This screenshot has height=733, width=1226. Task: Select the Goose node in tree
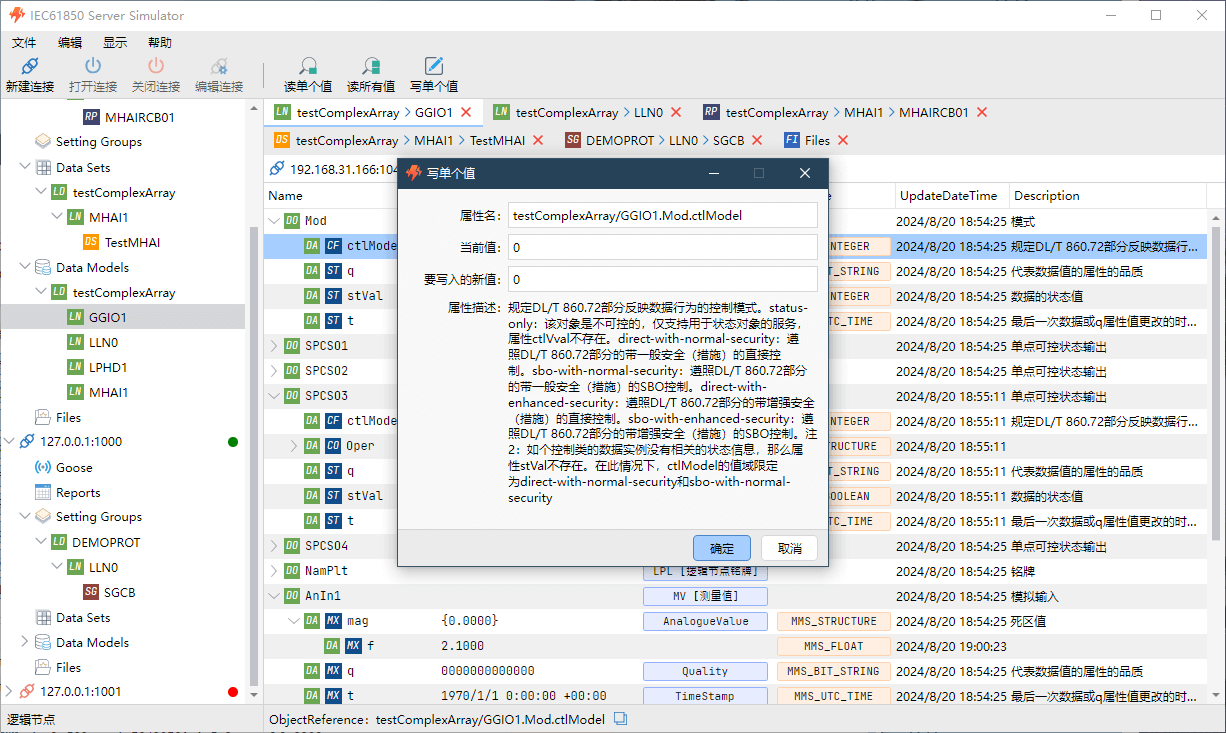[x=74, y=467]
